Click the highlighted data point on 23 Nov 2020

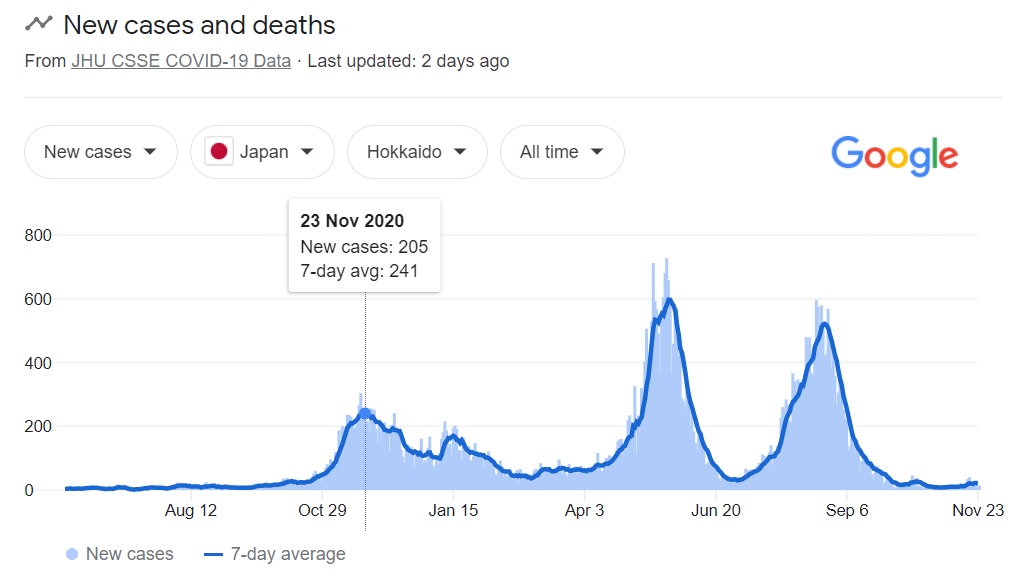point(365,413)
